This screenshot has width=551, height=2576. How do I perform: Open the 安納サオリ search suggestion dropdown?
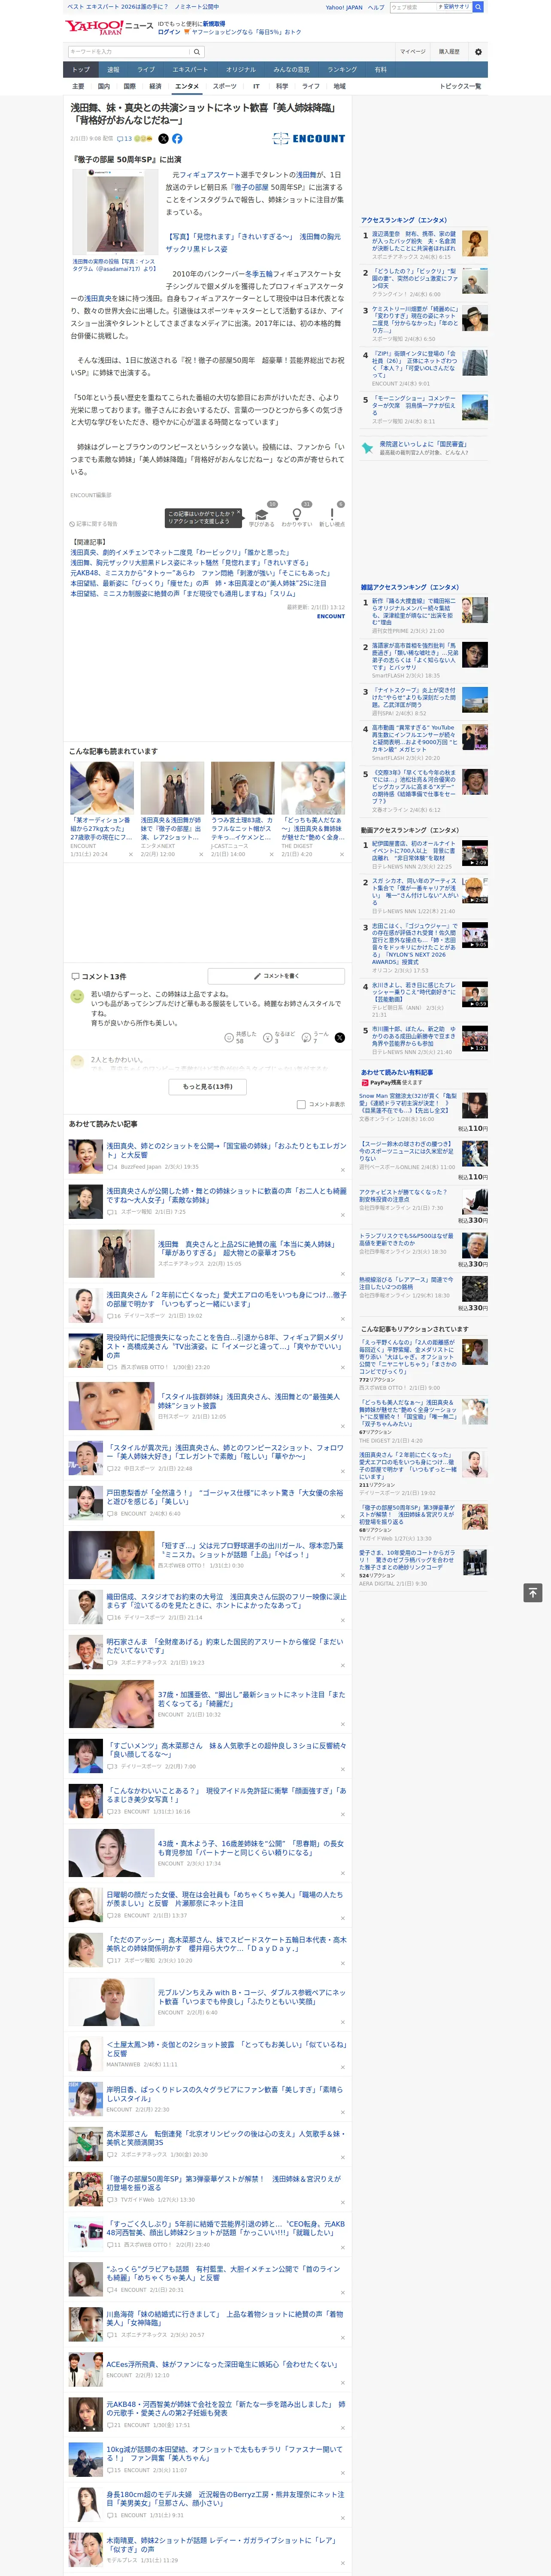click(x=454, y=7)
